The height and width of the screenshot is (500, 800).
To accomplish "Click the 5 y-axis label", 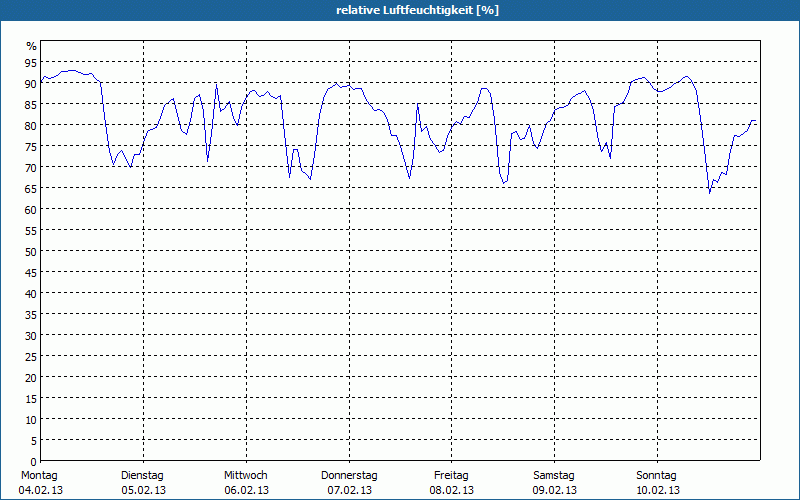I will tap(34, 440).
